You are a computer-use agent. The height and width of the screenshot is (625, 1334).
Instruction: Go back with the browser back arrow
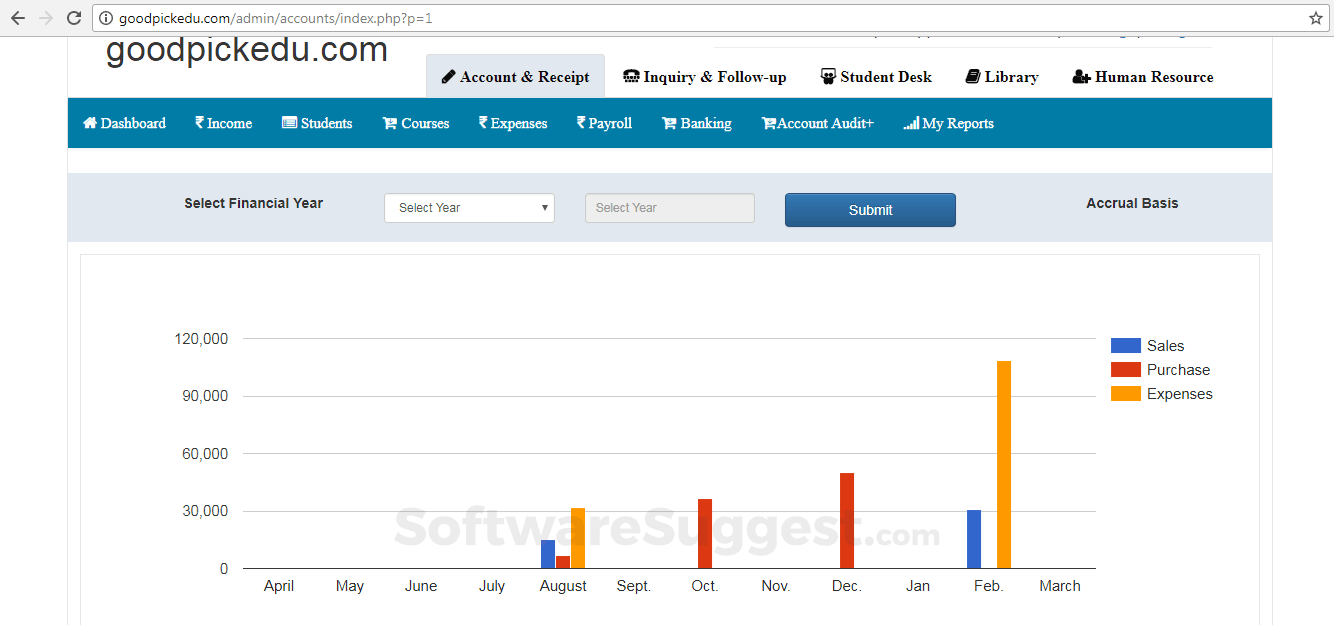(x=18, y=18)
